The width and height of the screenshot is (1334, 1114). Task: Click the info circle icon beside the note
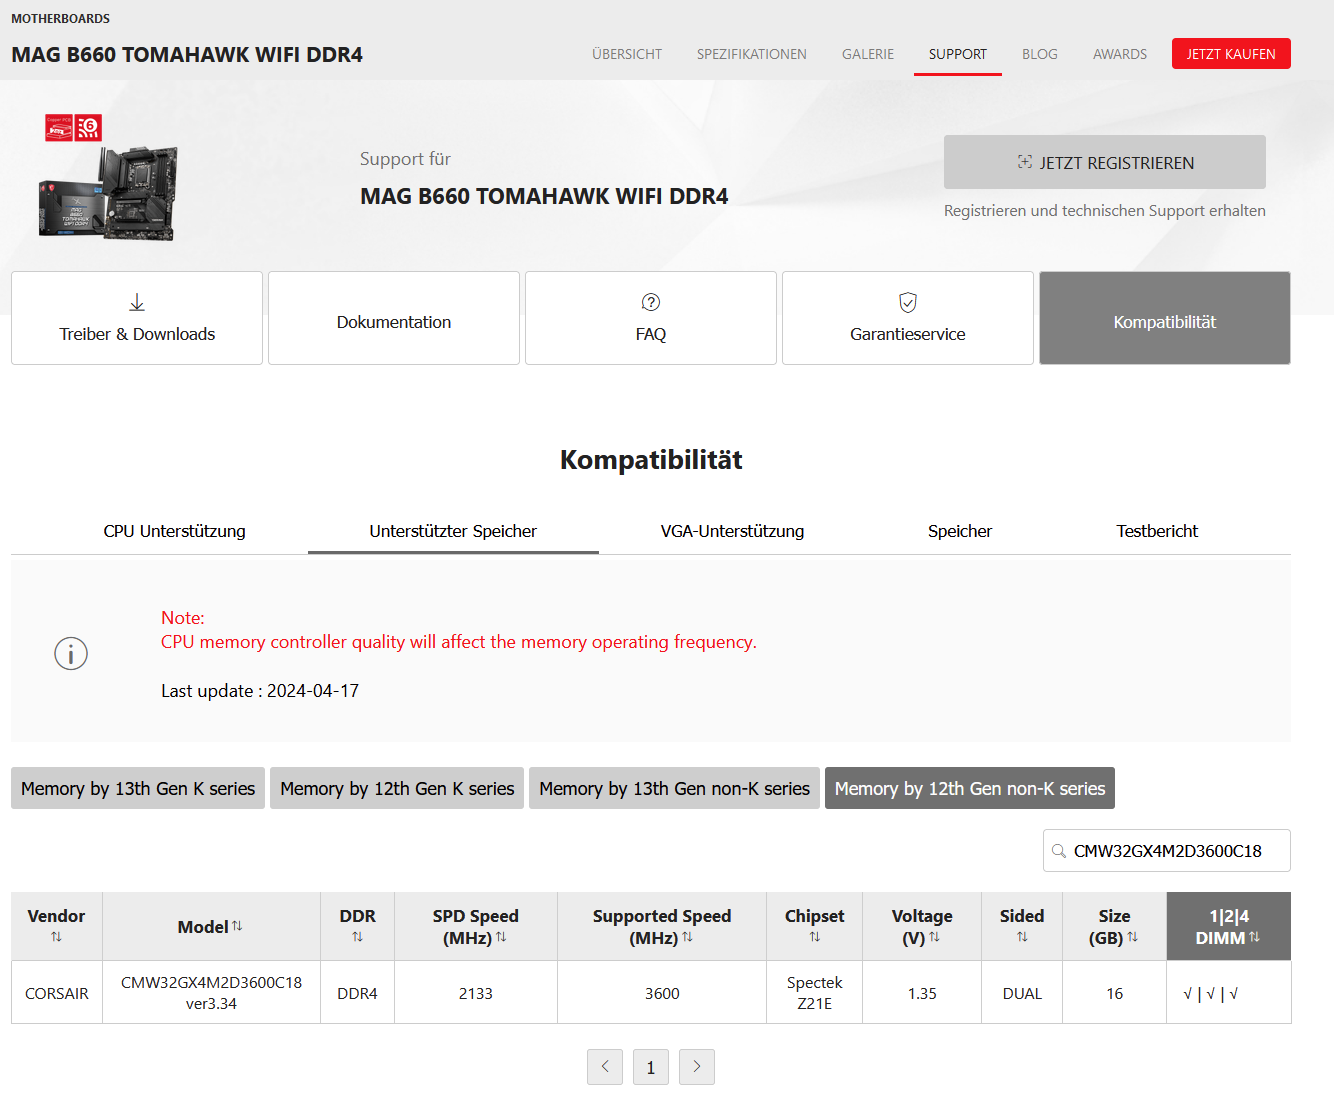[x=71, y=654]
